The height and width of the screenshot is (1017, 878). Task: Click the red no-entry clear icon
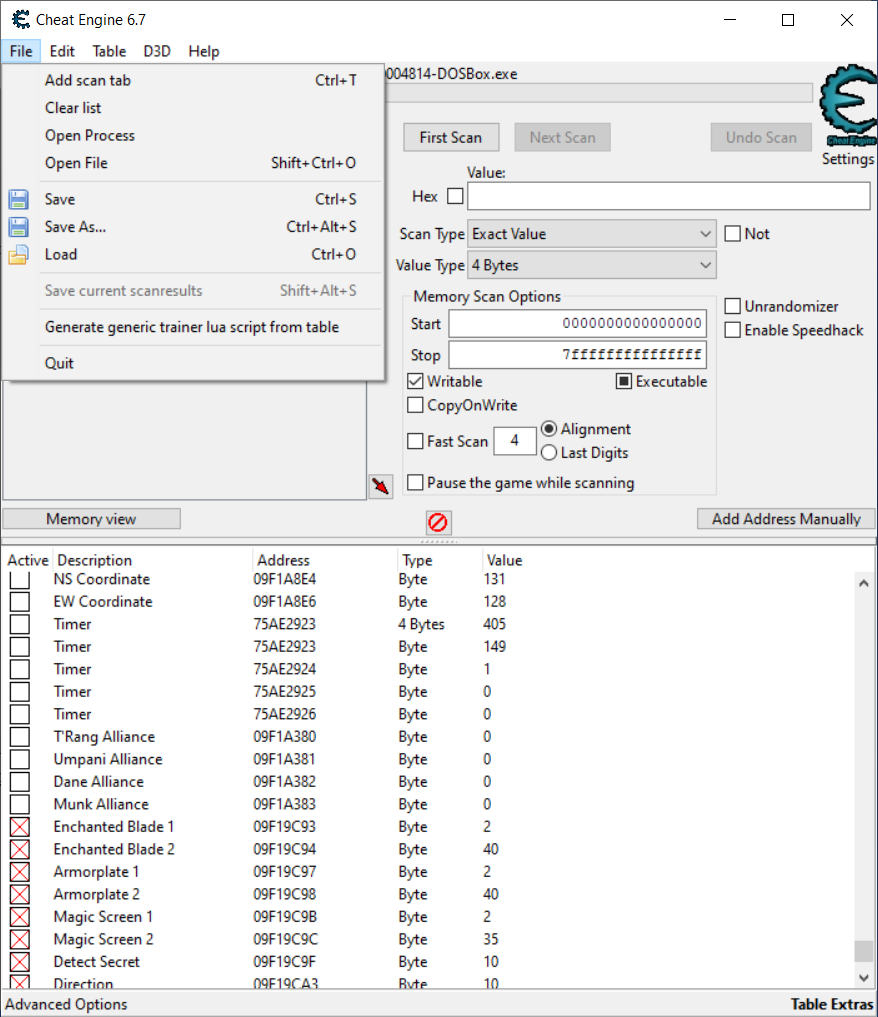[x=438, y=522]
